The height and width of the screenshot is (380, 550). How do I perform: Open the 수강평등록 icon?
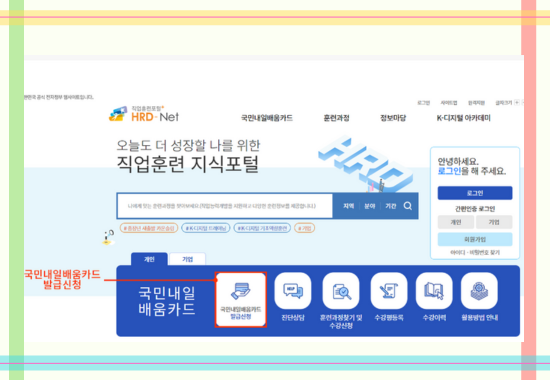(x=389, y=291)
